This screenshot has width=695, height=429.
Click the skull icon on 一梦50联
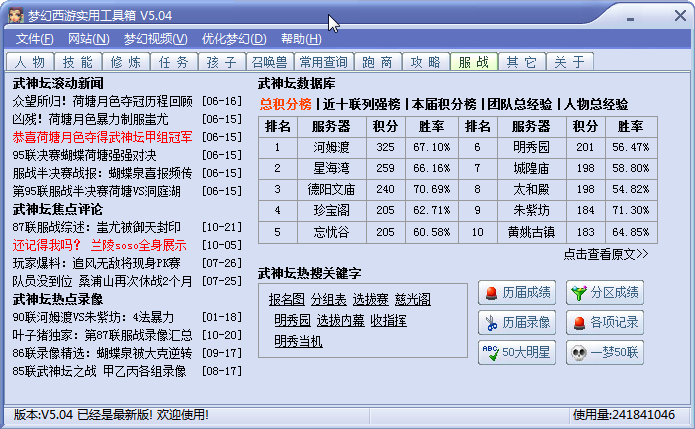pyautogui.click(x=578, y=353)
